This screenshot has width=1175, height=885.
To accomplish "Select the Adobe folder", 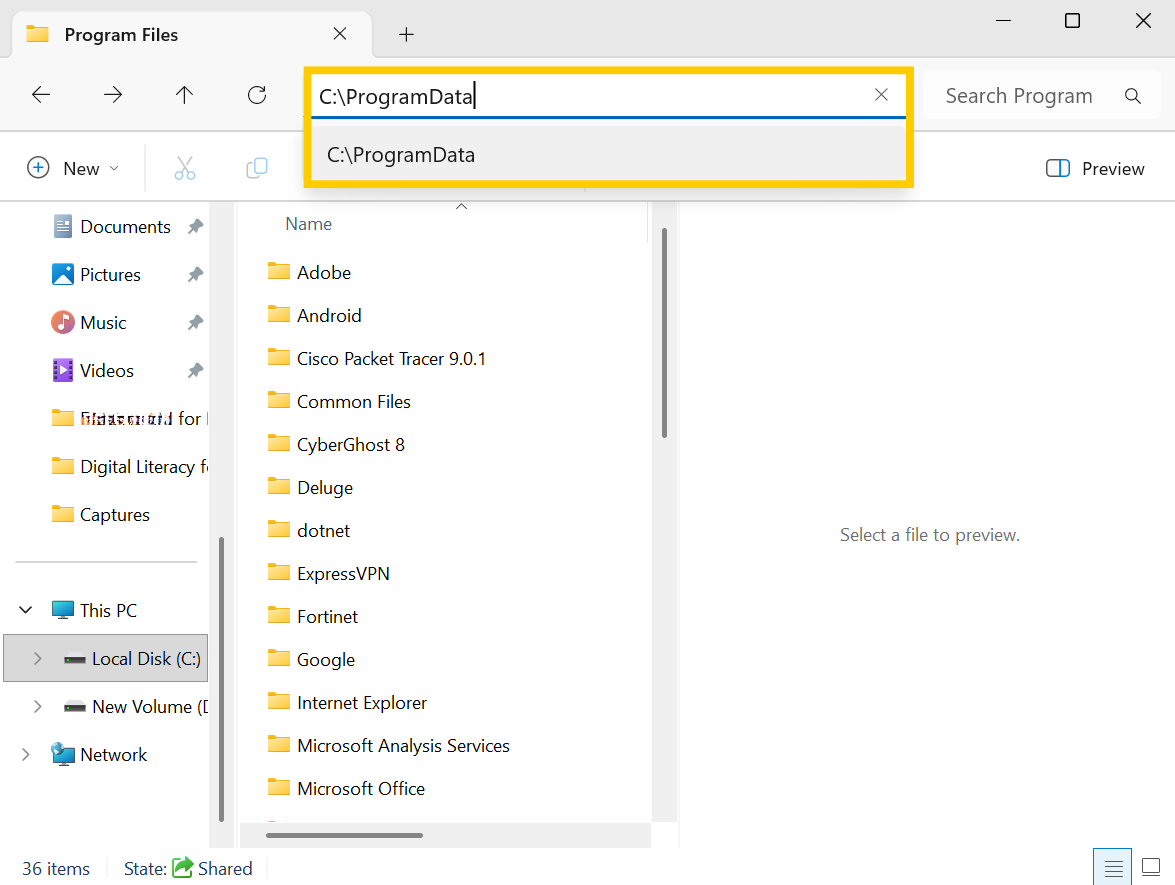I will (309, 272).
